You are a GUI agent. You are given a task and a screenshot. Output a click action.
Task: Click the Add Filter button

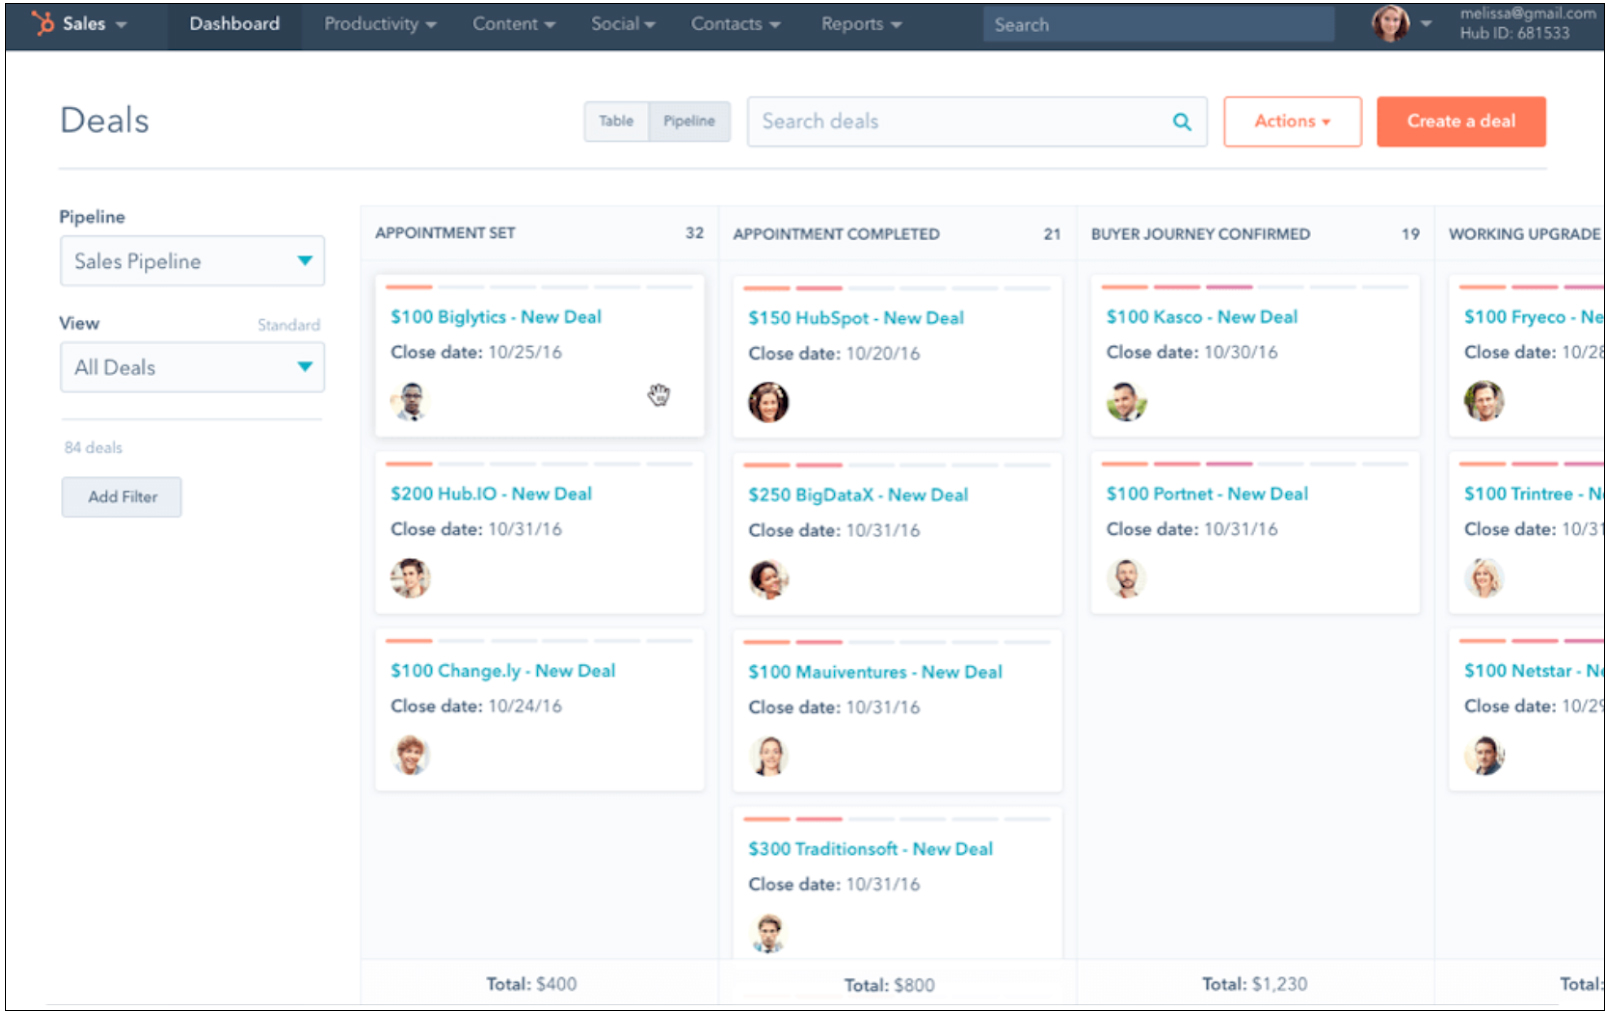(x=122, y=497)
